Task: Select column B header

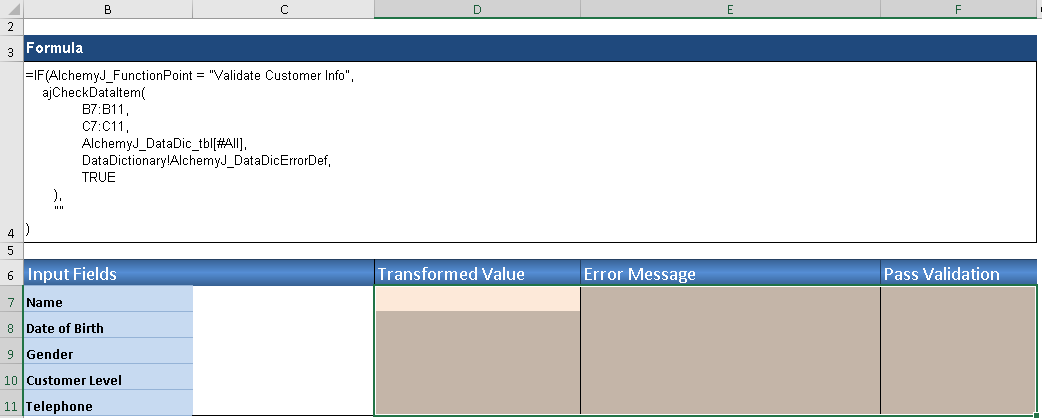Action: [107, 9]
